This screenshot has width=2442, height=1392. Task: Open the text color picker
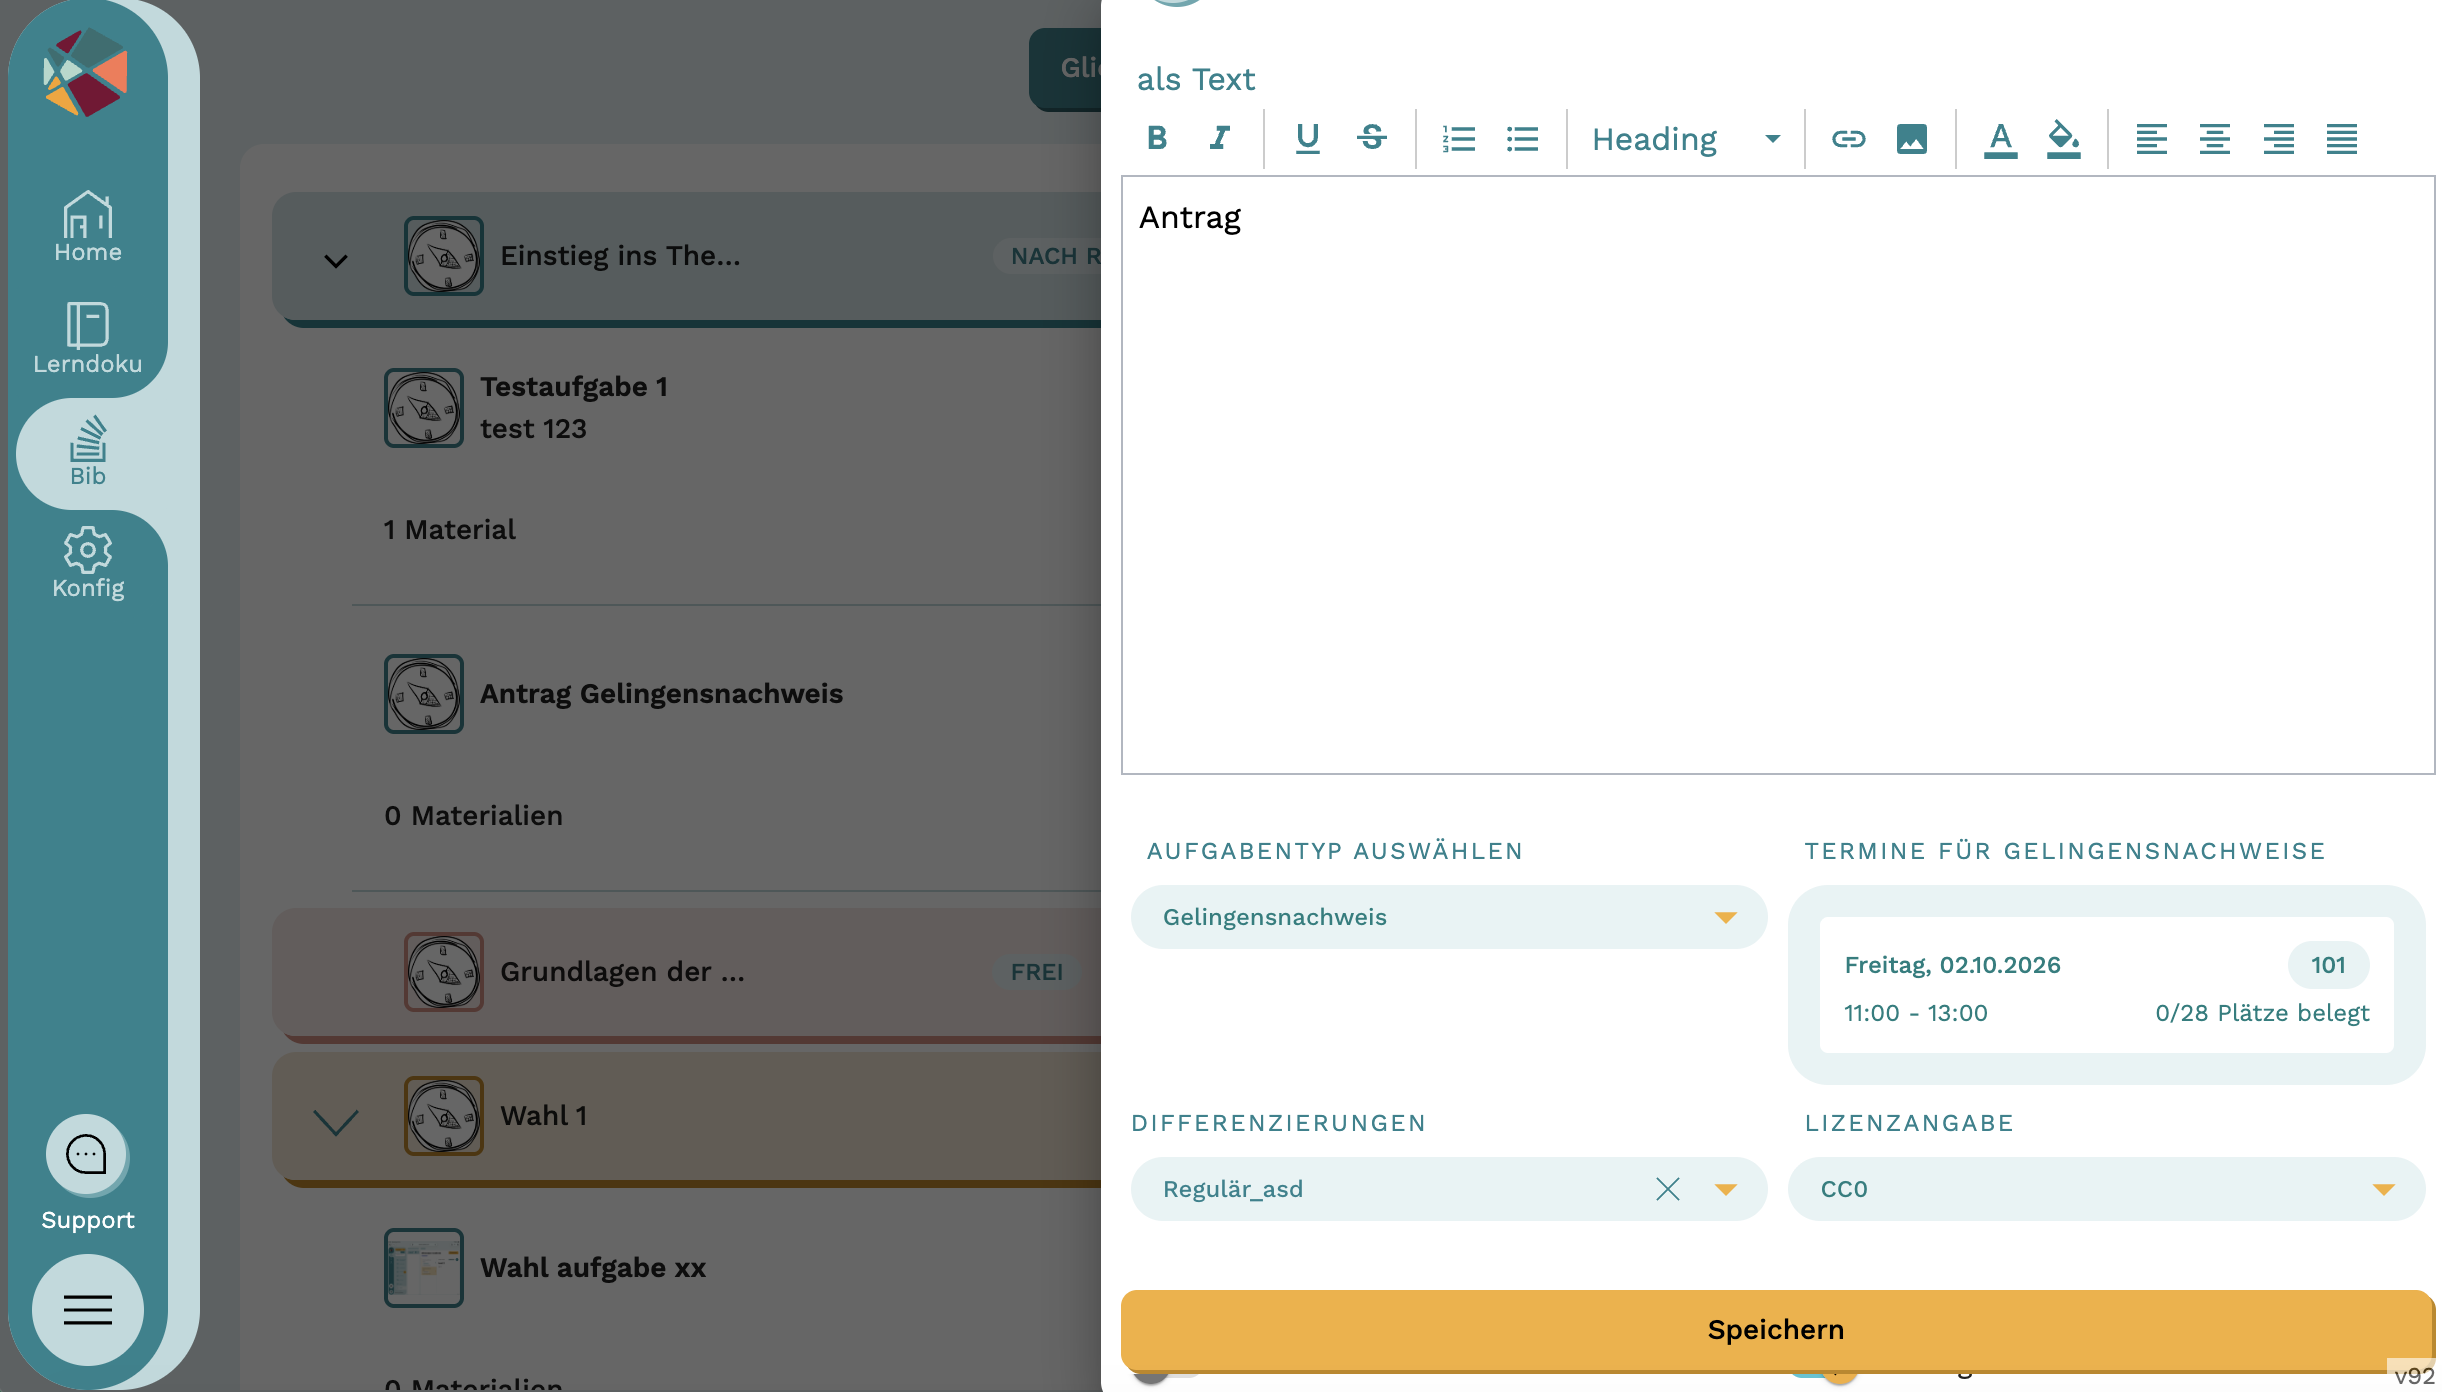tap(2000, 138)
